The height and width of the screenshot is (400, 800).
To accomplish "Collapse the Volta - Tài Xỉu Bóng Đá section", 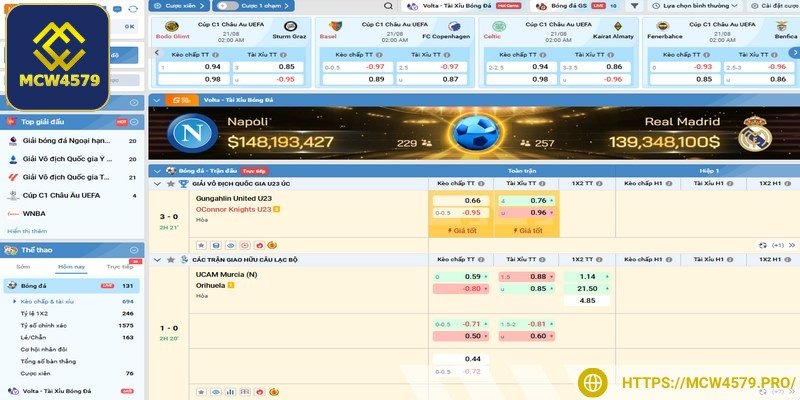I will point(157,100).
